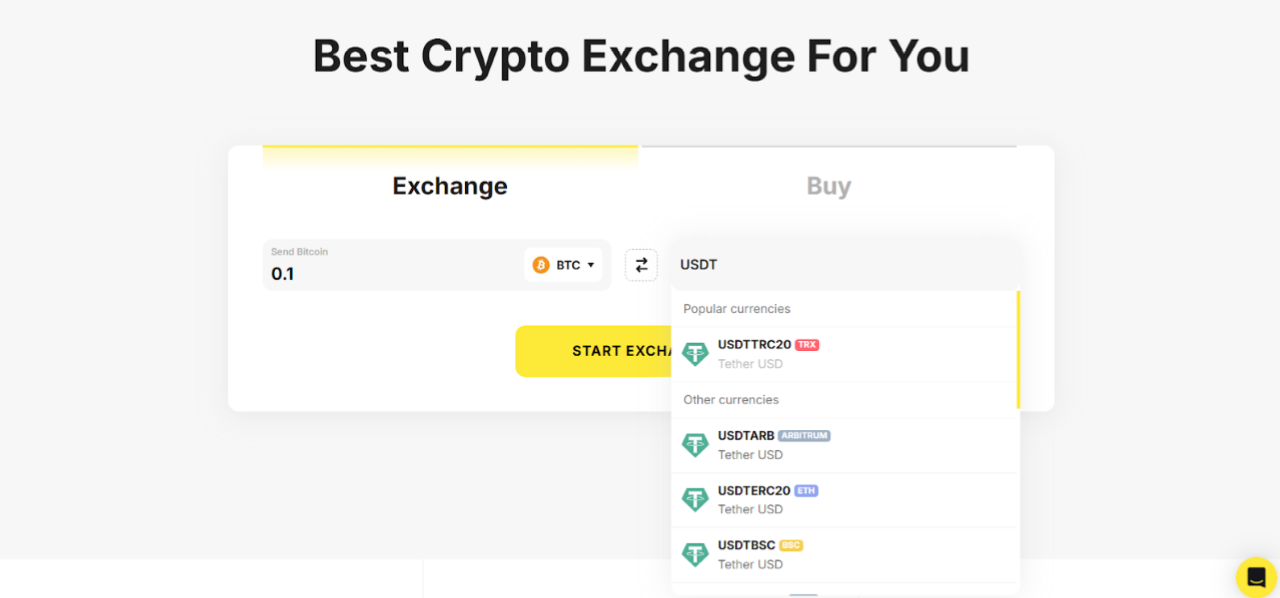Click the orange Bitcoin logo icon
This screenshot has width=1280, height=598.
[541, 265]
